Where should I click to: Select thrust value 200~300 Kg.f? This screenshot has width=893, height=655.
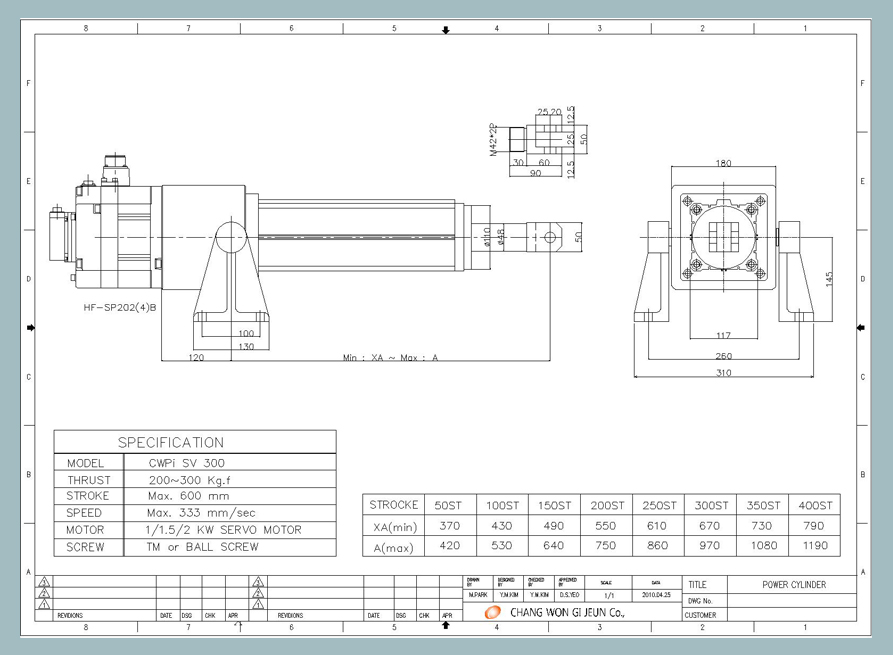190,480
